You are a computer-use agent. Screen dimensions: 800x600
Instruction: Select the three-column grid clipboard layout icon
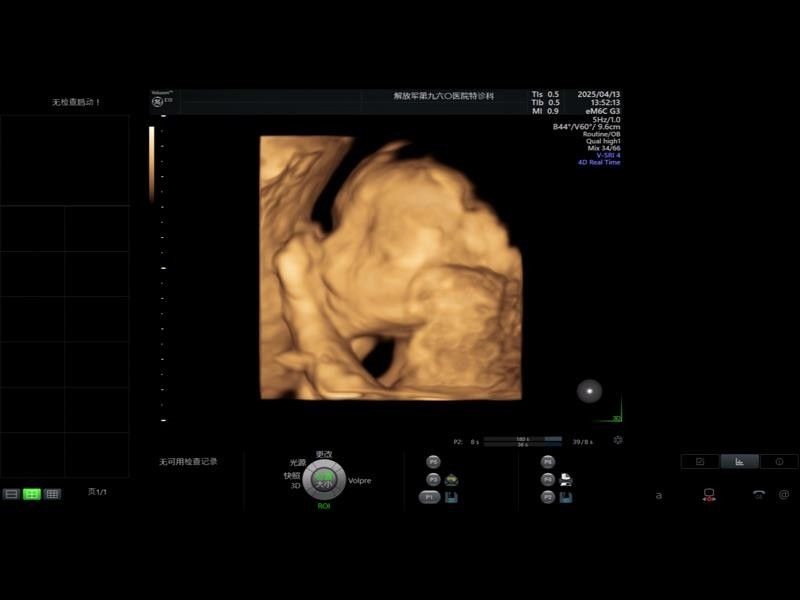(52, 494)
